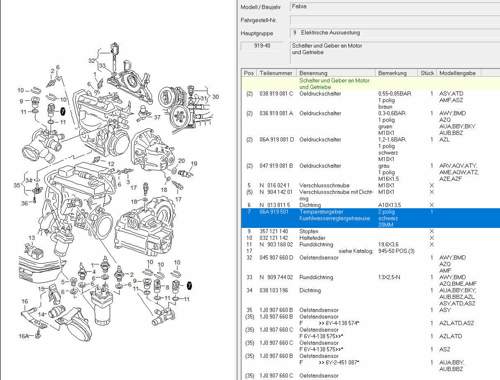Open the Hauptgruppe field Elektrische Ausrüstung
Screen dimensions: 500x380
[x=395, y=33]
